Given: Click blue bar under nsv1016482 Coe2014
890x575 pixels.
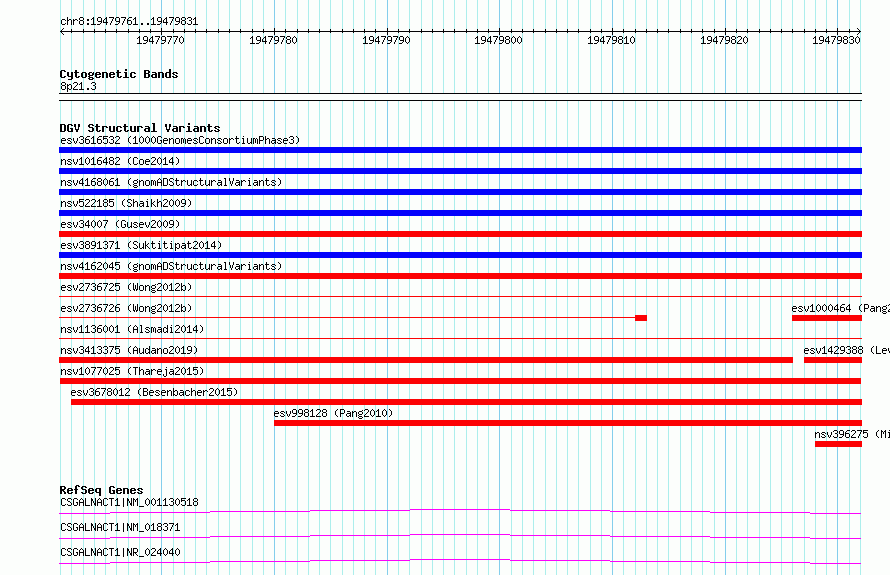Looking at the screenshot, I should coord(460,171).
